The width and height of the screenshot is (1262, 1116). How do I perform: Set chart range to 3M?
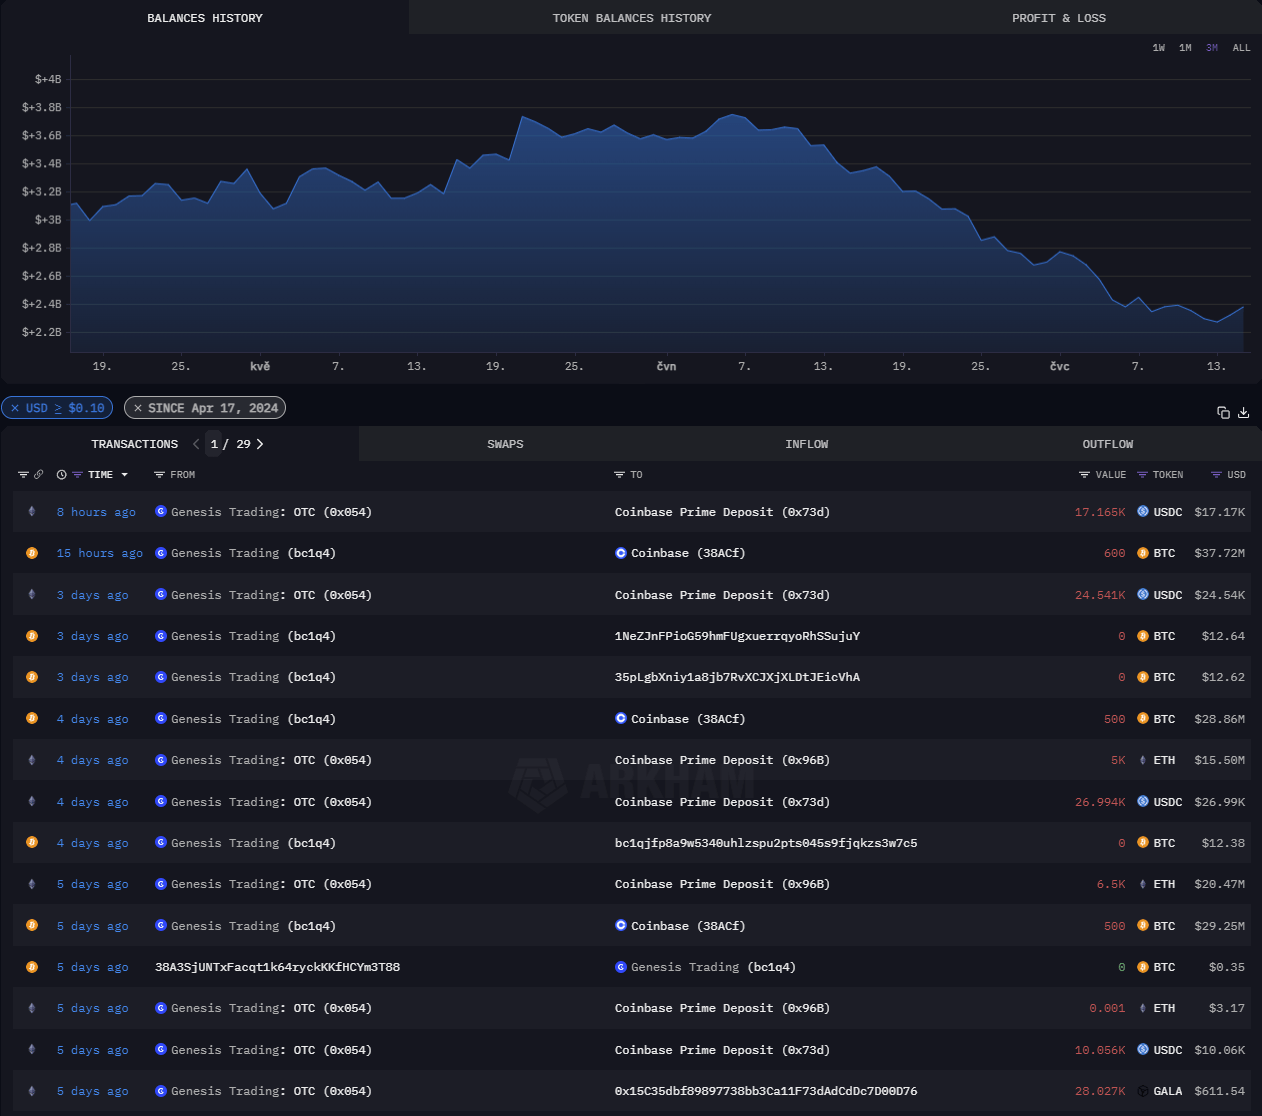coord(1212,48)
